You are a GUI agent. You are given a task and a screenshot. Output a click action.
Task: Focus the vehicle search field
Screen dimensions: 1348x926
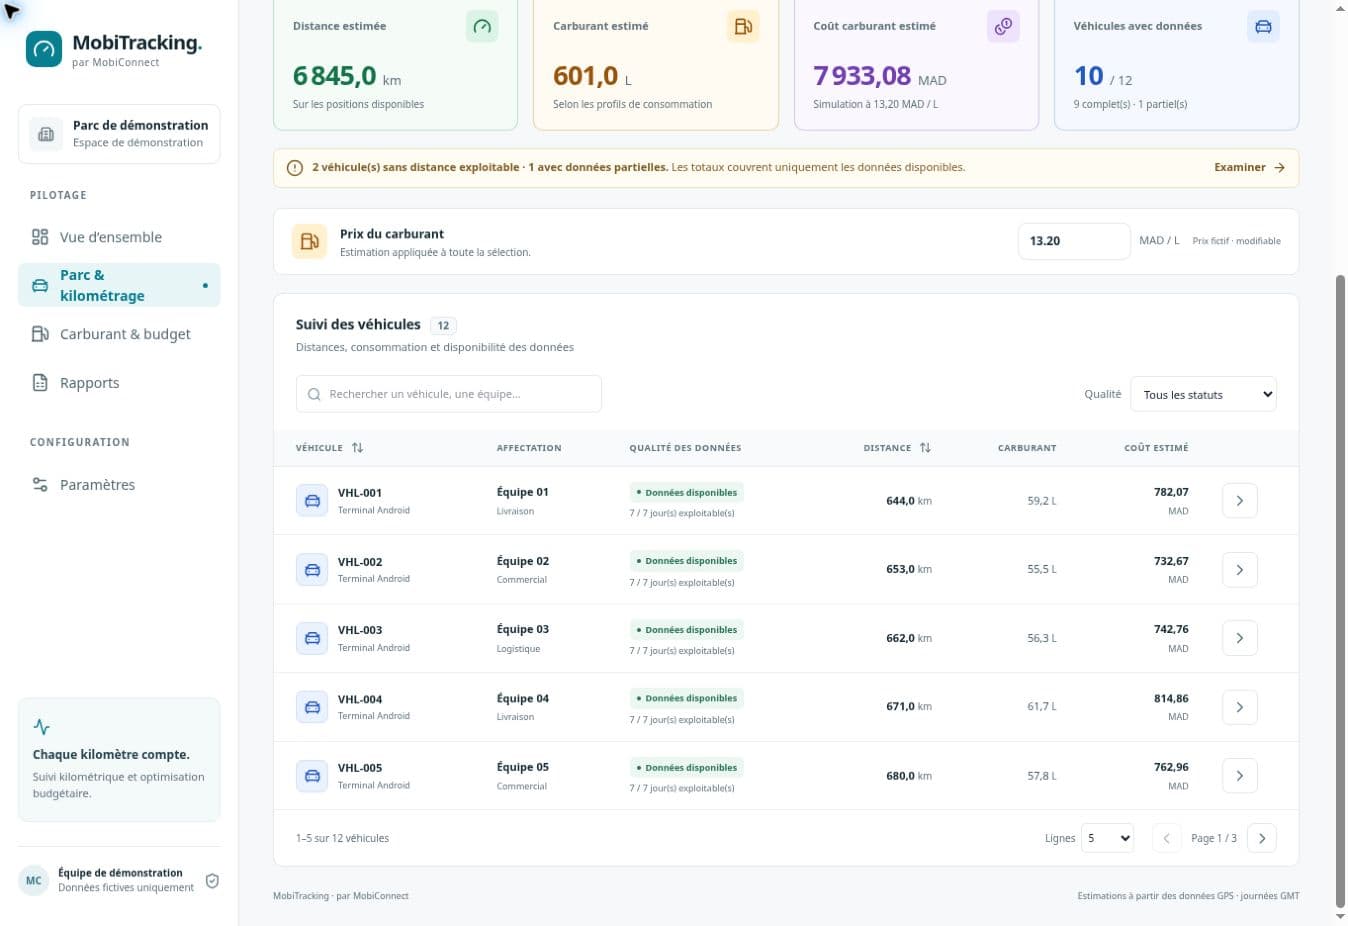click(x=449, y=394)
